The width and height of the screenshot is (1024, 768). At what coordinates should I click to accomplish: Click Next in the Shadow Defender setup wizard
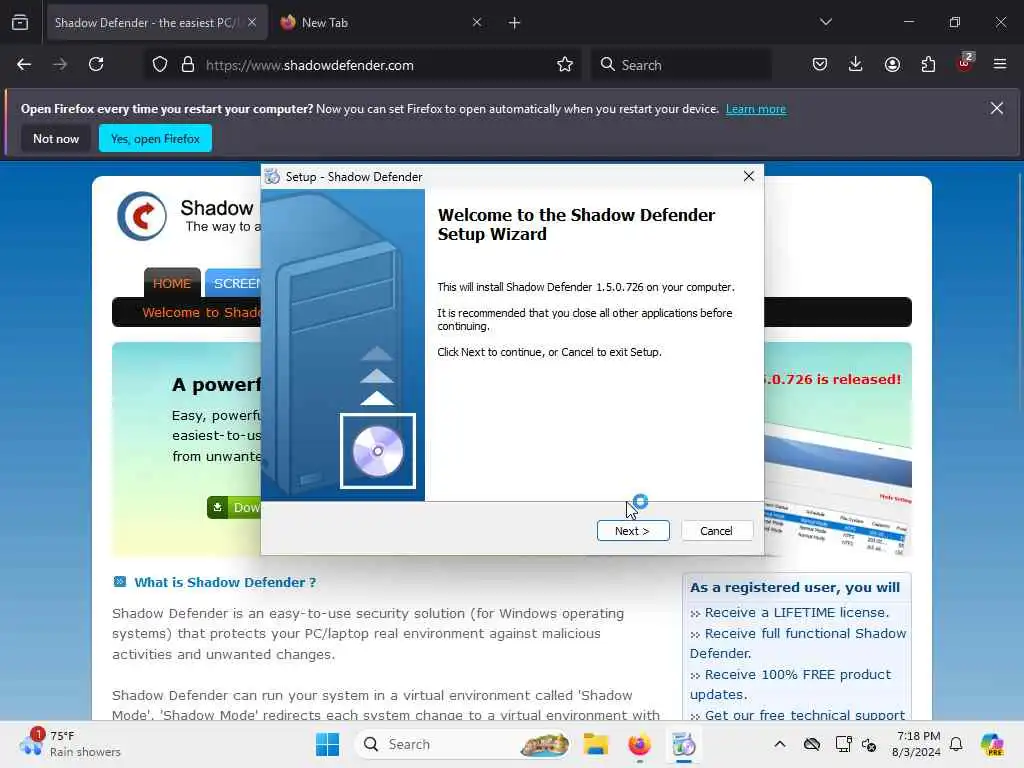pyautogui.click(x=633, y=531)
